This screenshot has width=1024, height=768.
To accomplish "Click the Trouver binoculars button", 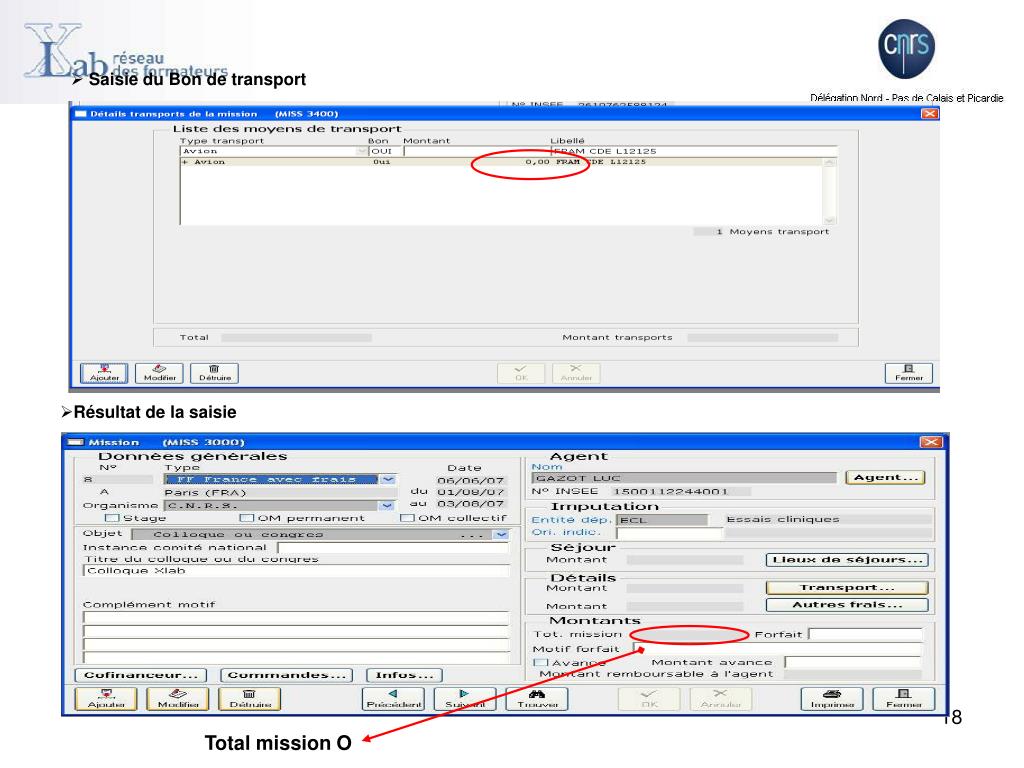I will (537, 699).
